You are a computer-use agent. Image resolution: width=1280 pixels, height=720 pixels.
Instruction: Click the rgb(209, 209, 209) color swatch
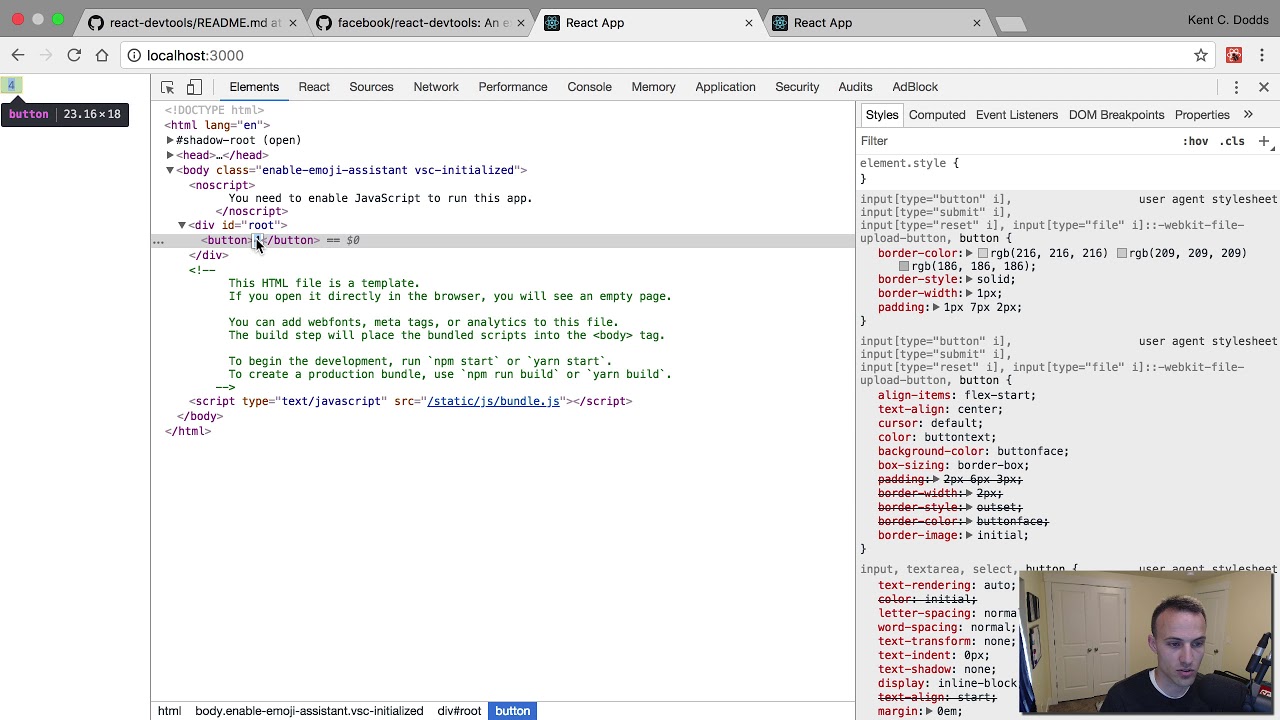(1122, 253)
